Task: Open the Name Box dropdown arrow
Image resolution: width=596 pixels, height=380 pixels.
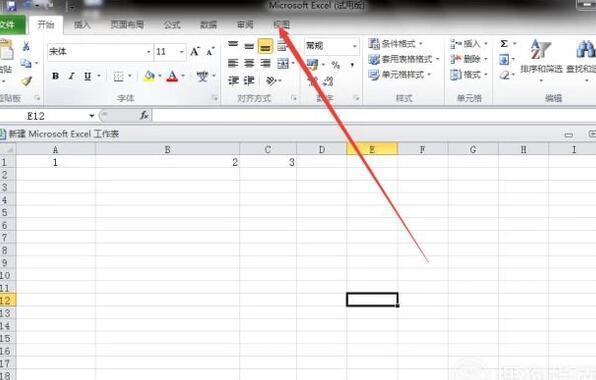Action: pyautogui.click(x=92, y=116)
